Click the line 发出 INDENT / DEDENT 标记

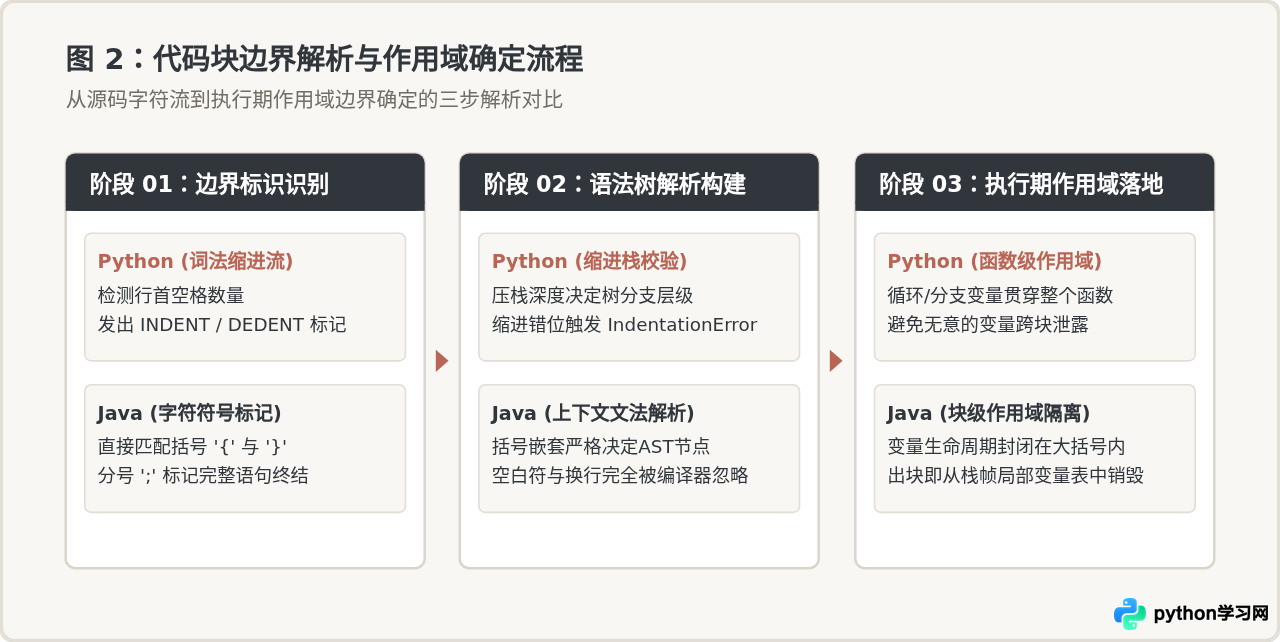click(222, 325)
